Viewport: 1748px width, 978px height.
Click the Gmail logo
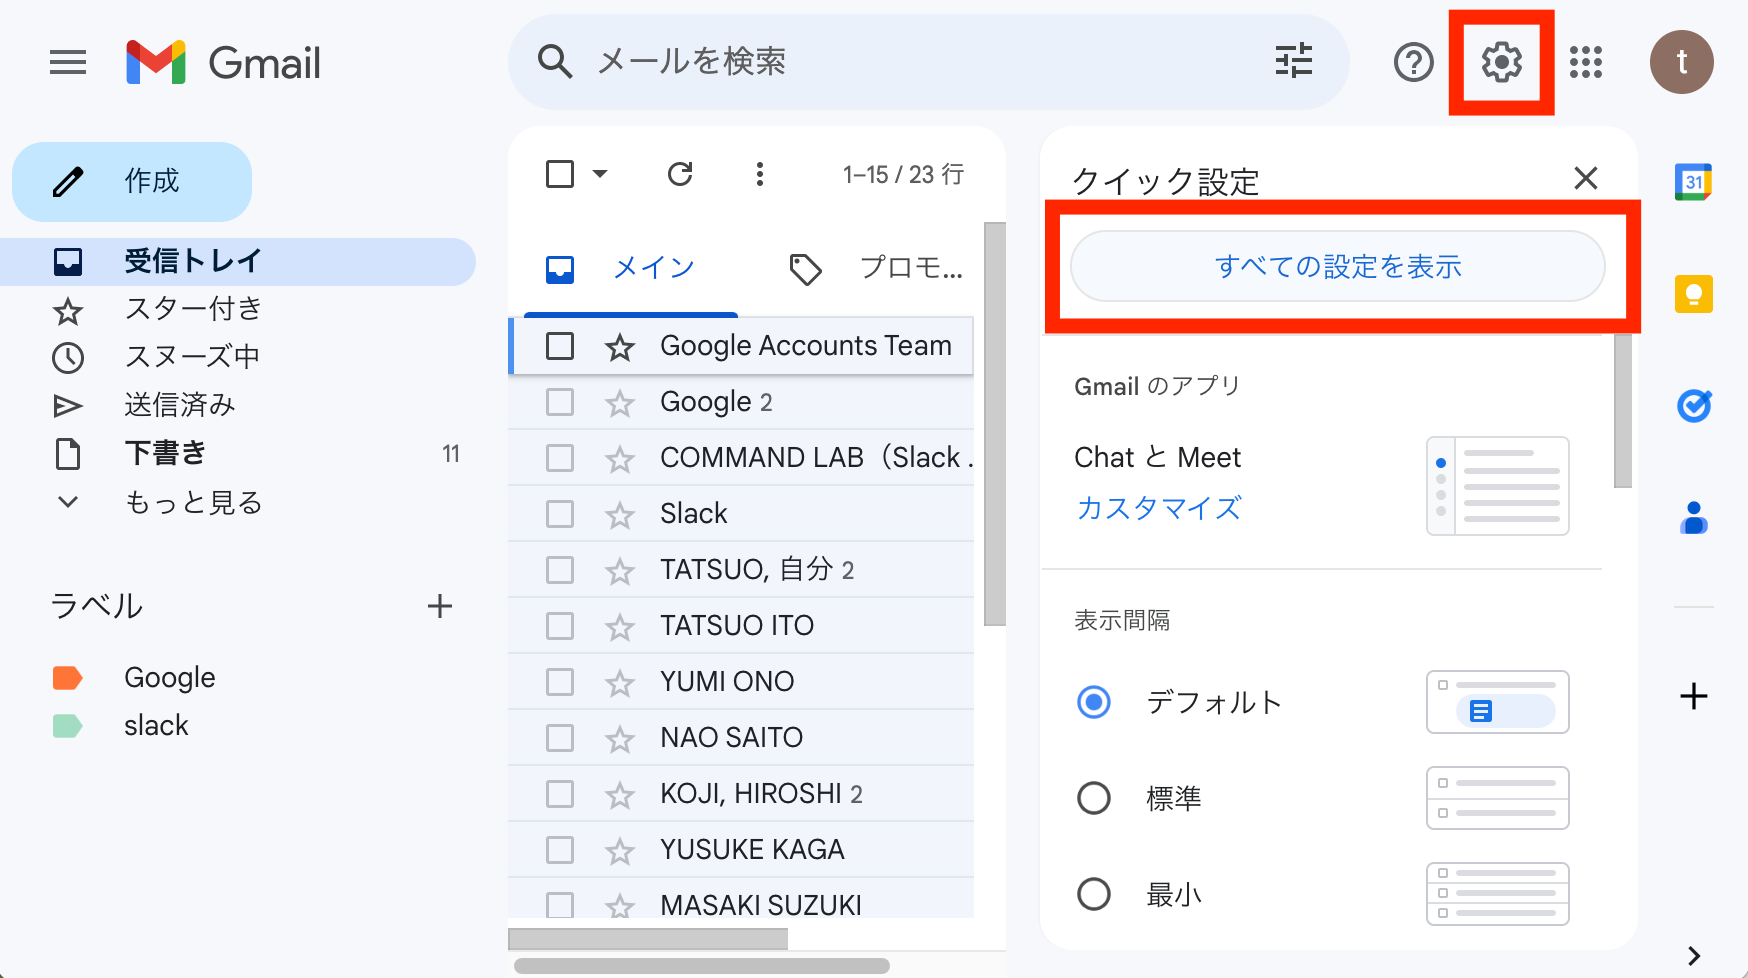tap(224, 63)
